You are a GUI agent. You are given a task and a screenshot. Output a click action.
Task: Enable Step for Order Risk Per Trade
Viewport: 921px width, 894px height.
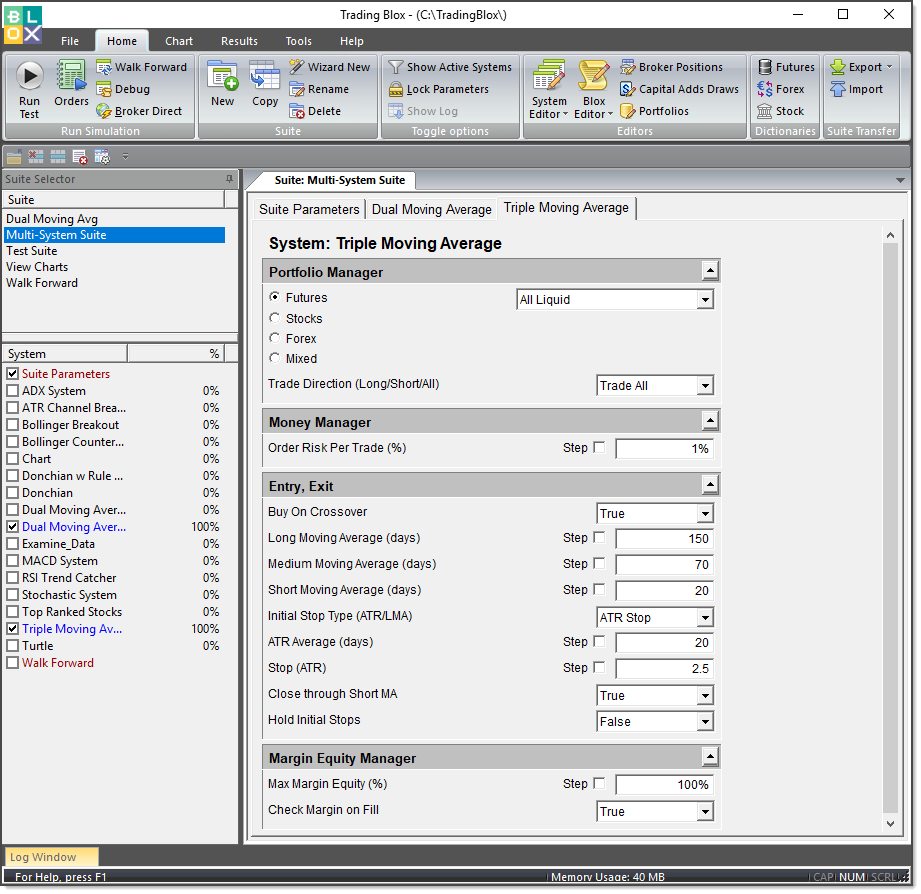coord(599,448)
